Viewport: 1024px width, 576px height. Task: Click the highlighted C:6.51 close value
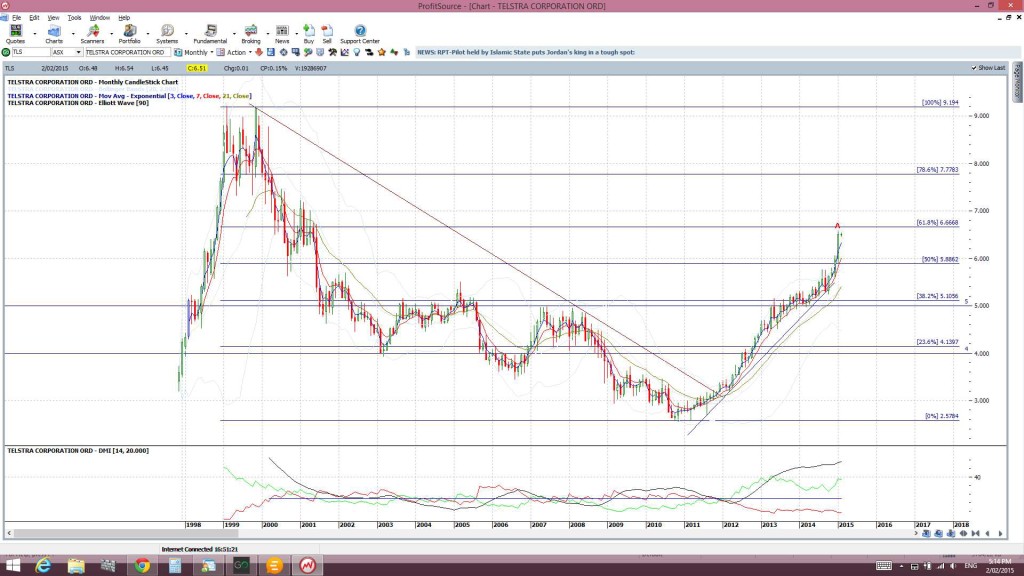[197, 68]
